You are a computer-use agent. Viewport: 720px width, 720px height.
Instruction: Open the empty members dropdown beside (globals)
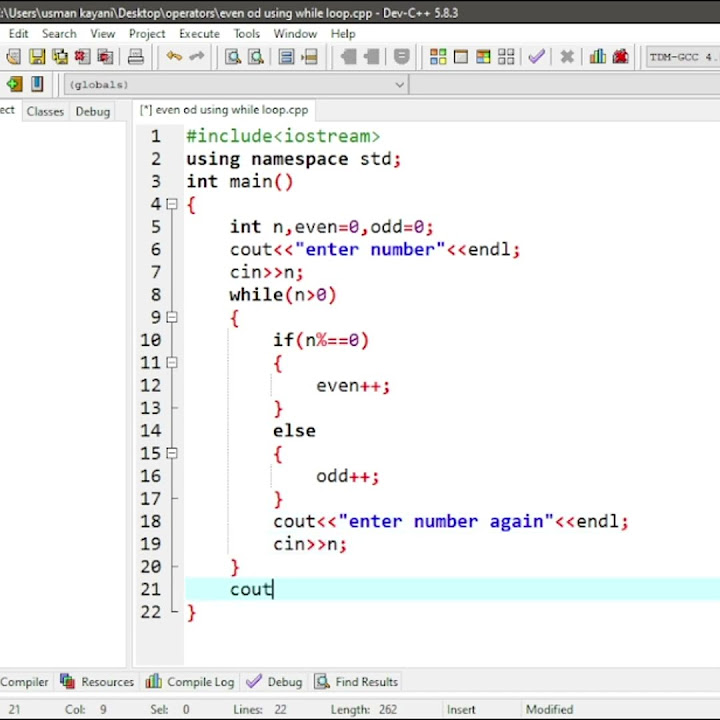tap(565, 85)
